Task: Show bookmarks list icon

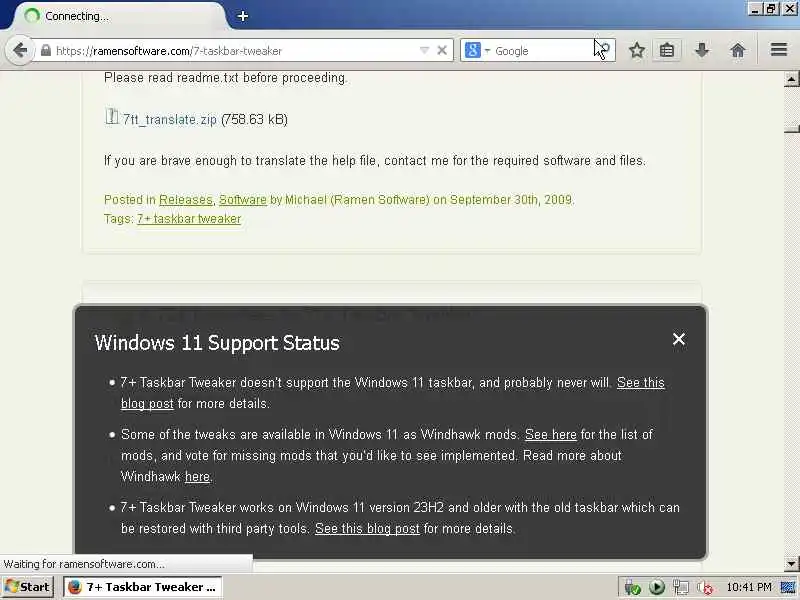Action: 666,50
